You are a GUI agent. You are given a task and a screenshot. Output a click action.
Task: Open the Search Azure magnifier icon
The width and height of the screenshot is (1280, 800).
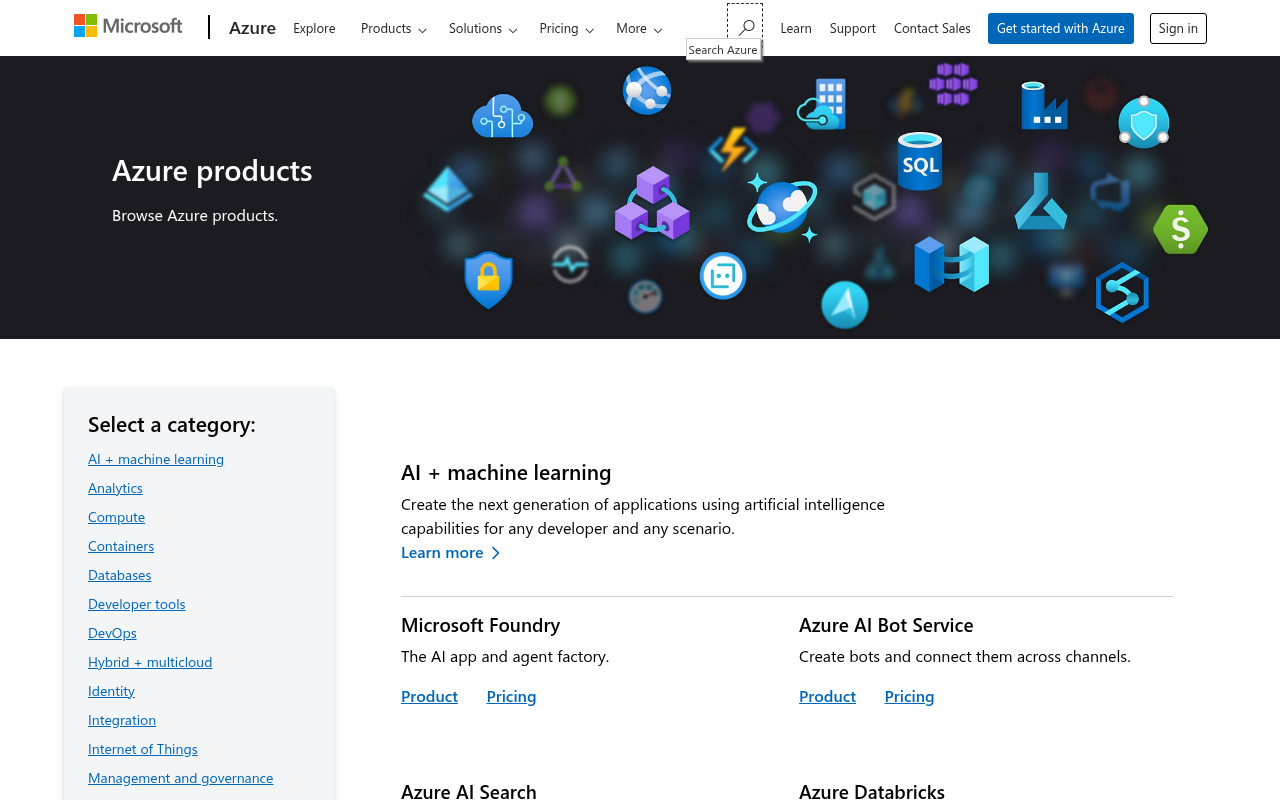[745, 28]
